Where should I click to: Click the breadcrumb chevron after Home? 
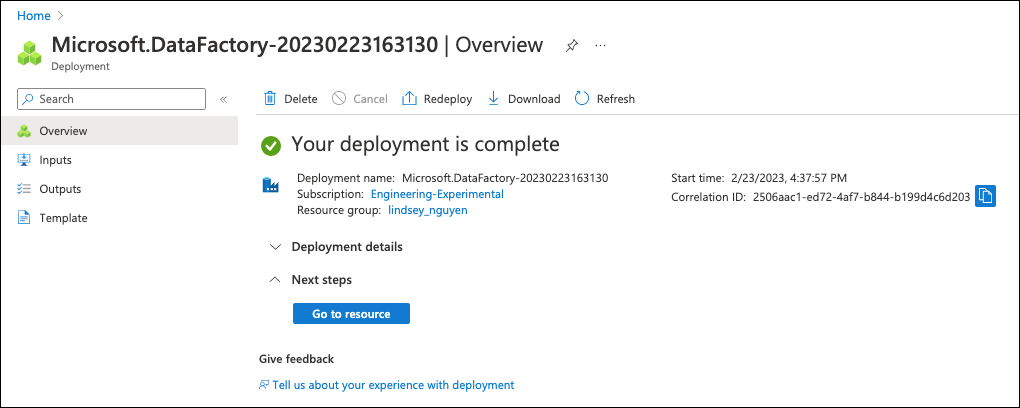(61, 16)
